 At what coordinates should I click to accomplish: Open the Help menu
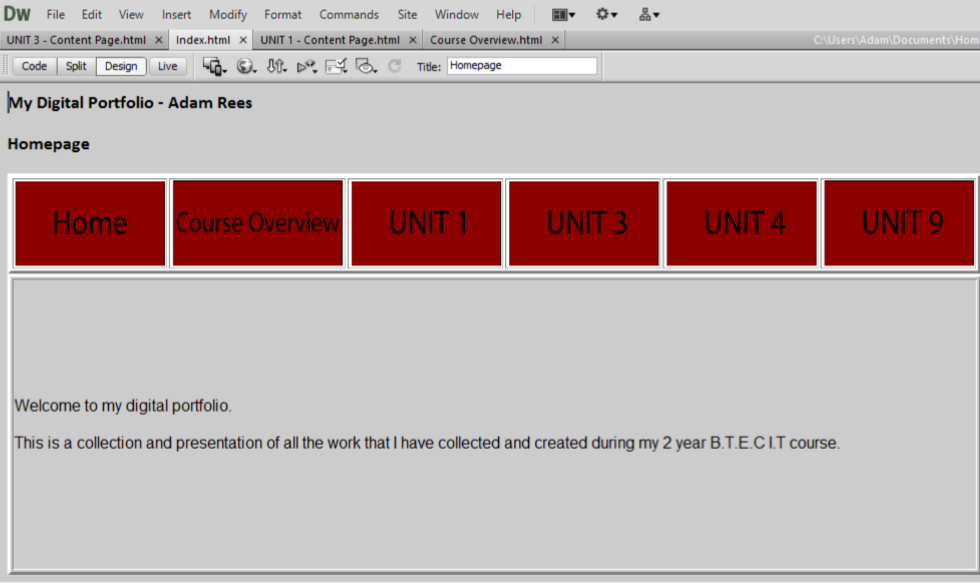point(508,14)
